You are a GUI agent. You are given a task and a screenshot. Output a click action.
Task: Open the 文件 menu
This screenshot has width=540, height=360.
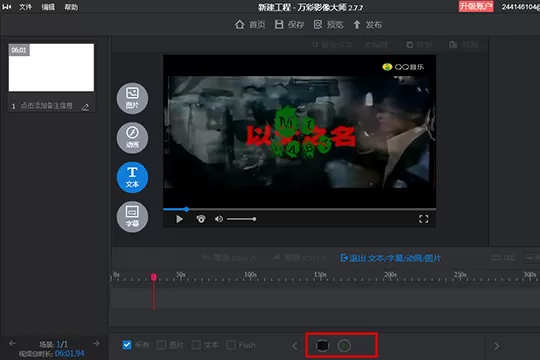[x=25, y=7]
